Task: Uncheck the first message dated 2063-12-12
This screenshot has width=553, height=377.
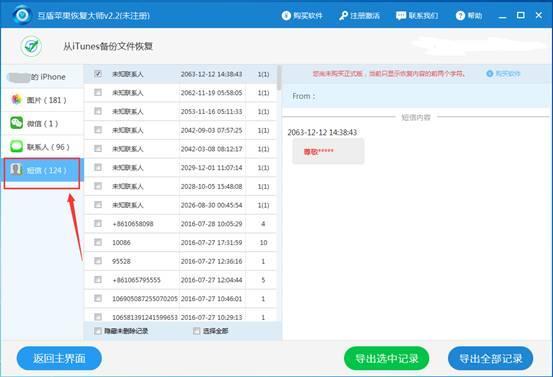Action: [x=98, y=74]
